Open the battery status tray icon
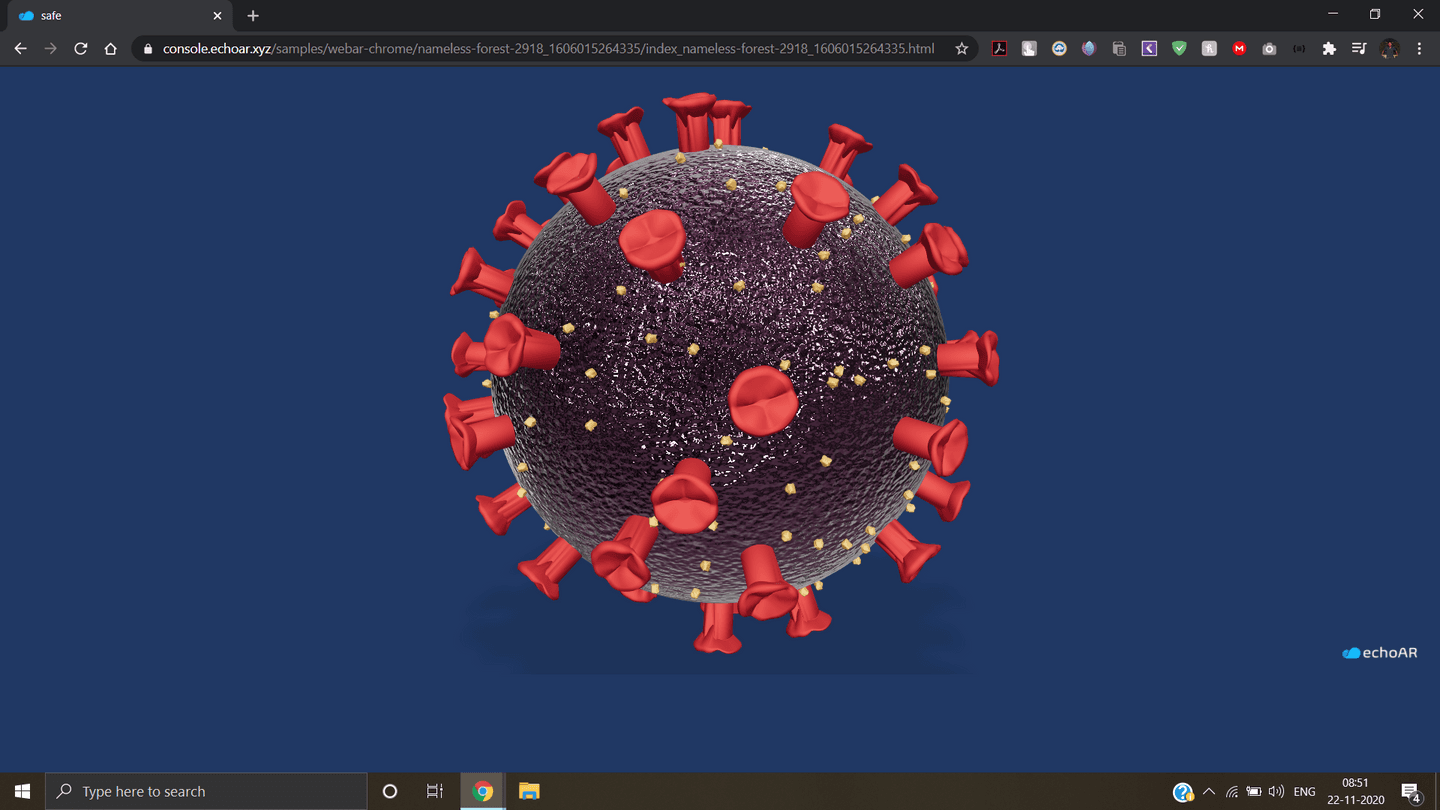 tap(1254, 791)
